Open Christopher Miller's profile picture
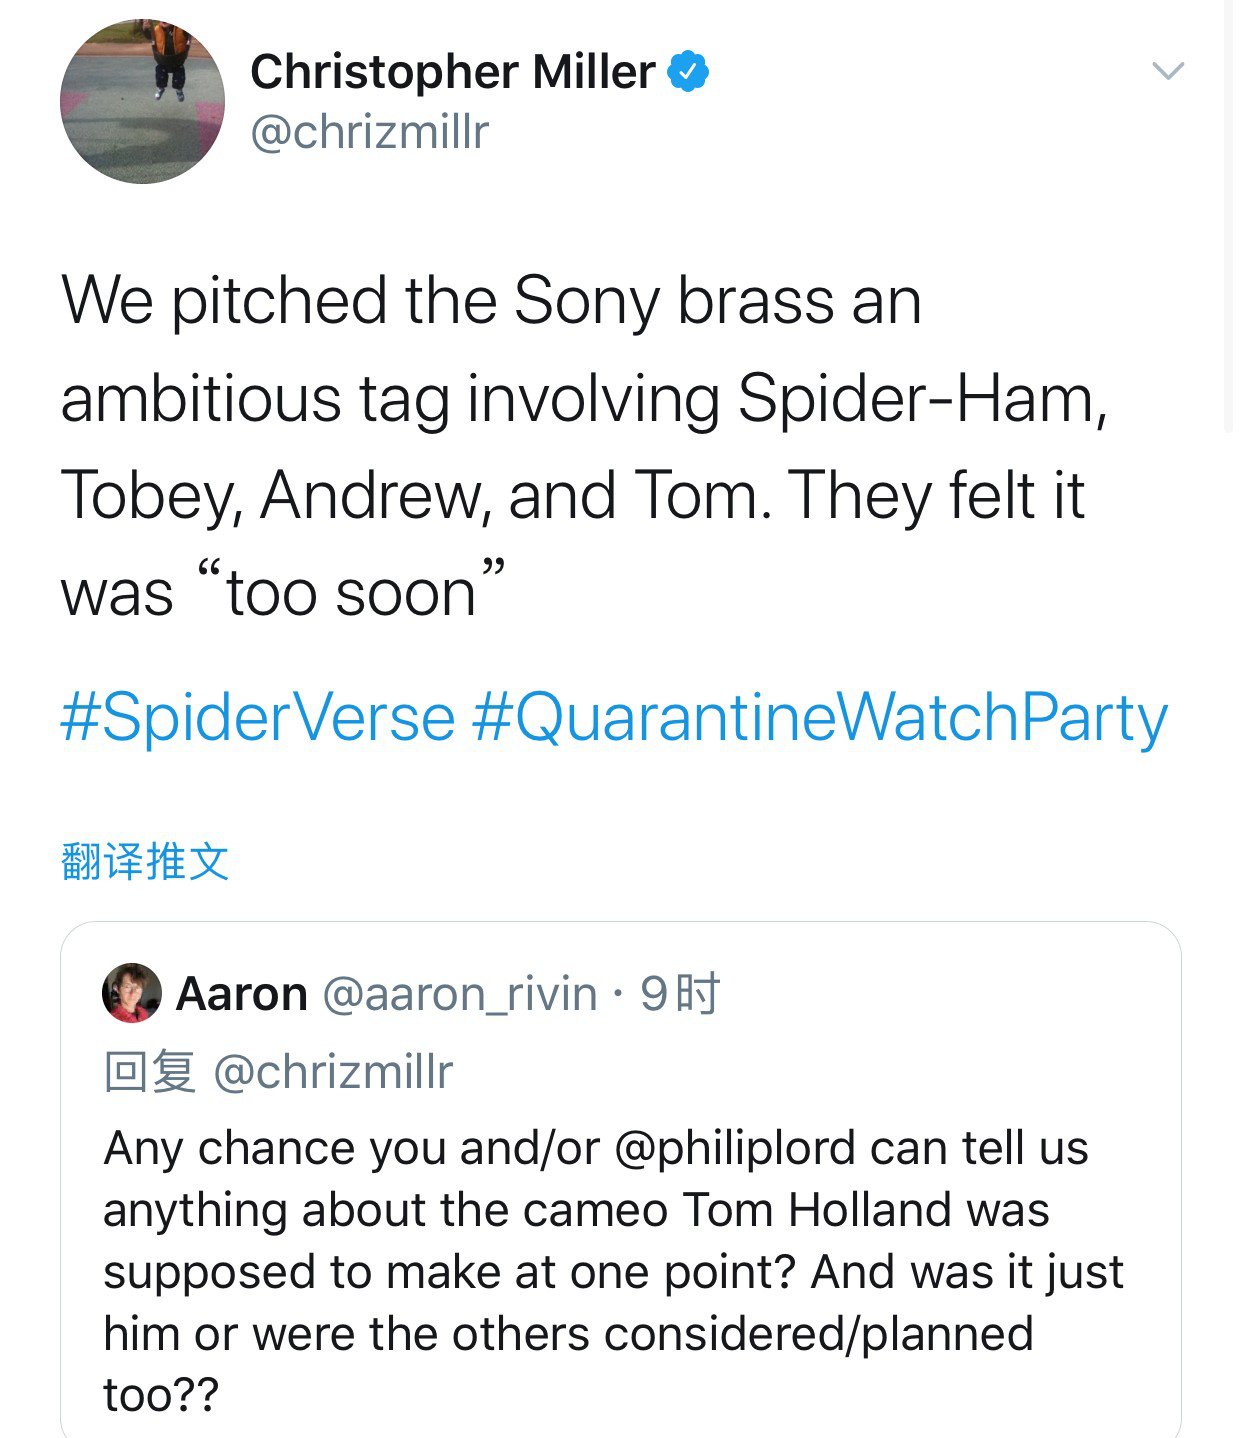This screenshot has height=1438, width=1242. 142,102
